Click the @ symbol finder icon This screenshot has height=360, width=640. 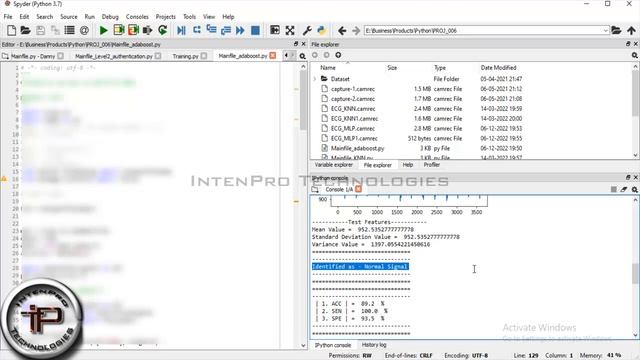pos(84,30)
